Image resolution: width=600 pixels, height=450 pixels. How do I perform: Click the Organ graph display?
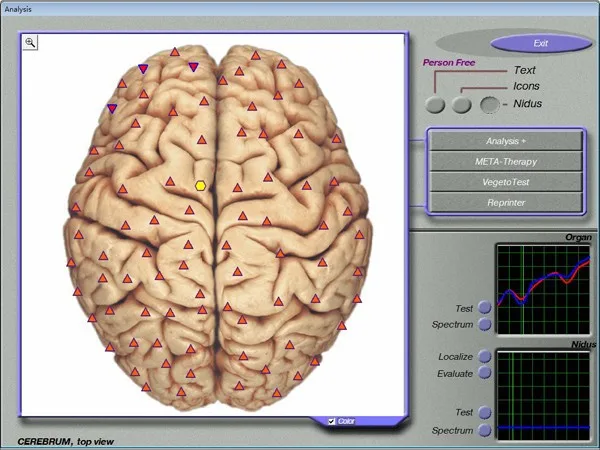(543, 290)
